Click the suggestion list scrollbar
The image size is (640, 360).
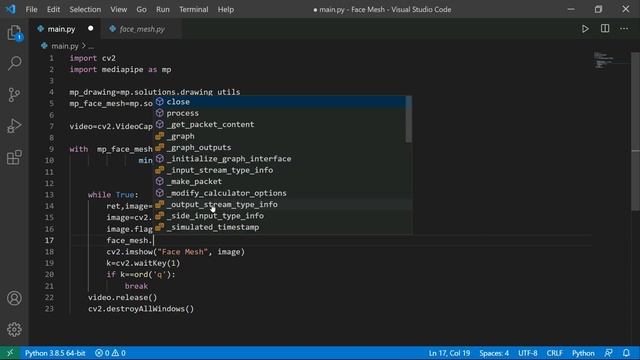coord(409,120)
